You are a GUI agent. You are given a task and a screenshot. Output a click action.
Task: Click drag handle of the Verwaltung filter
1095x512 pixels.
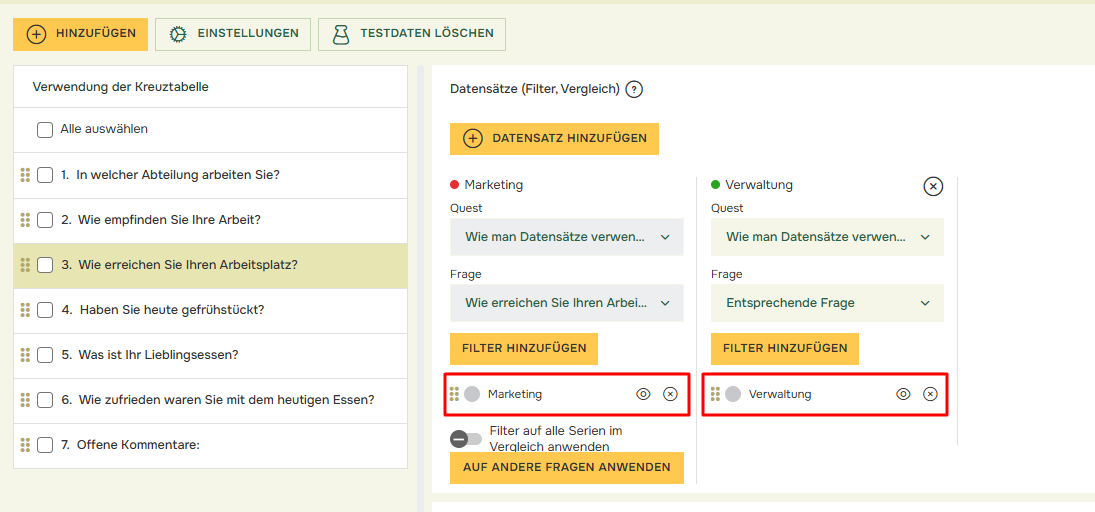click(715, 394)
